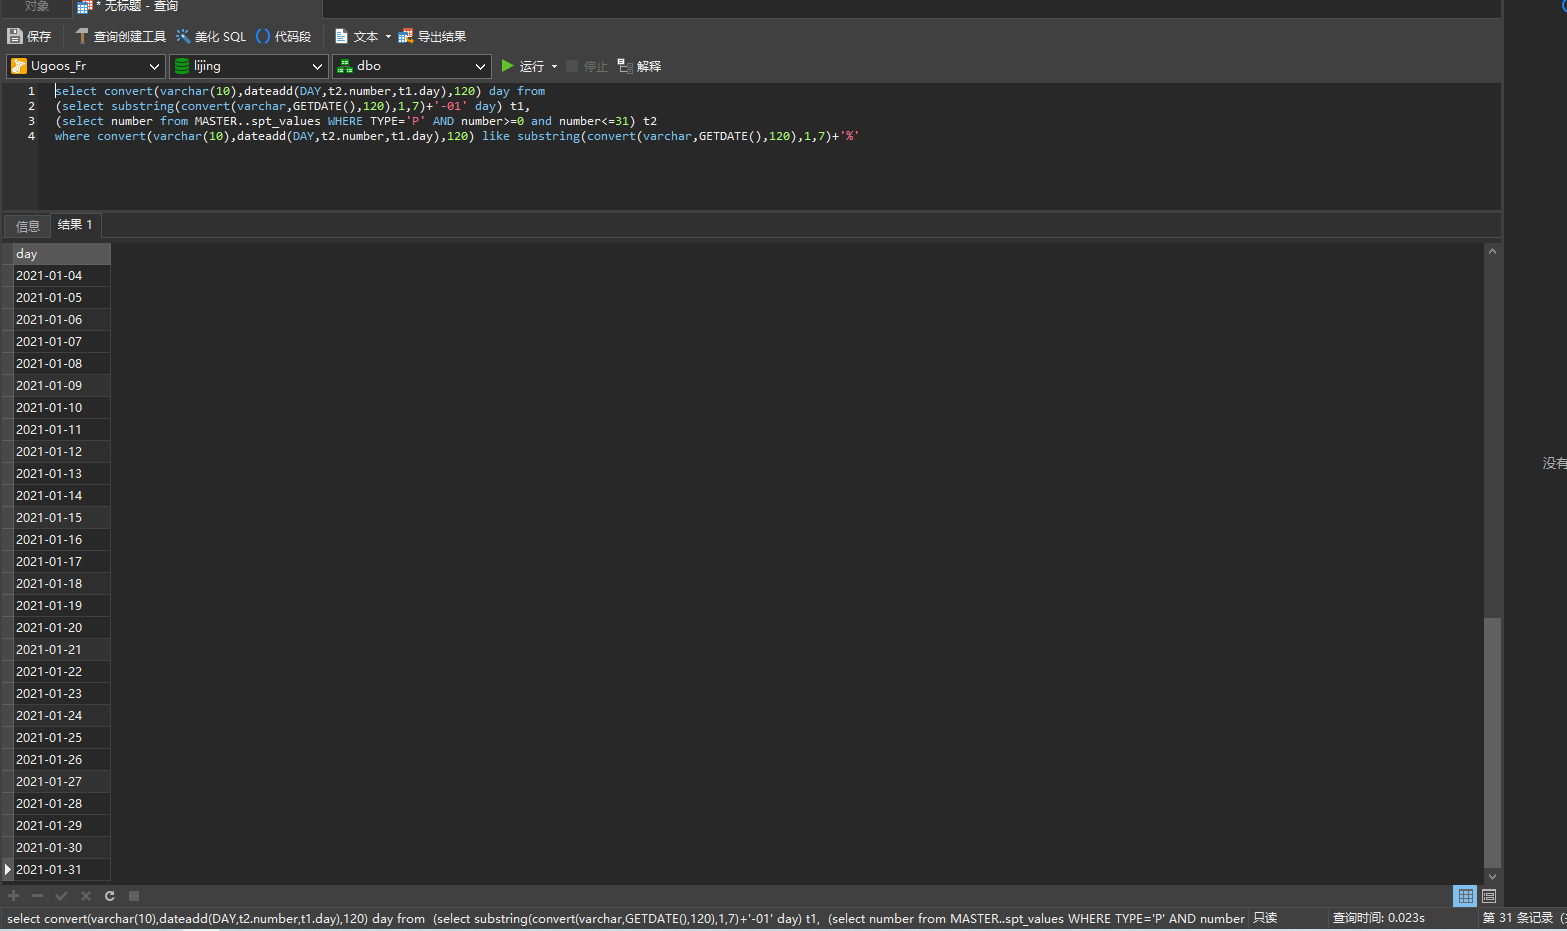The height and width of the screenshot is (931, 1567).
Task: Run the query with 运行 button
Action: (x=523, y=66)
